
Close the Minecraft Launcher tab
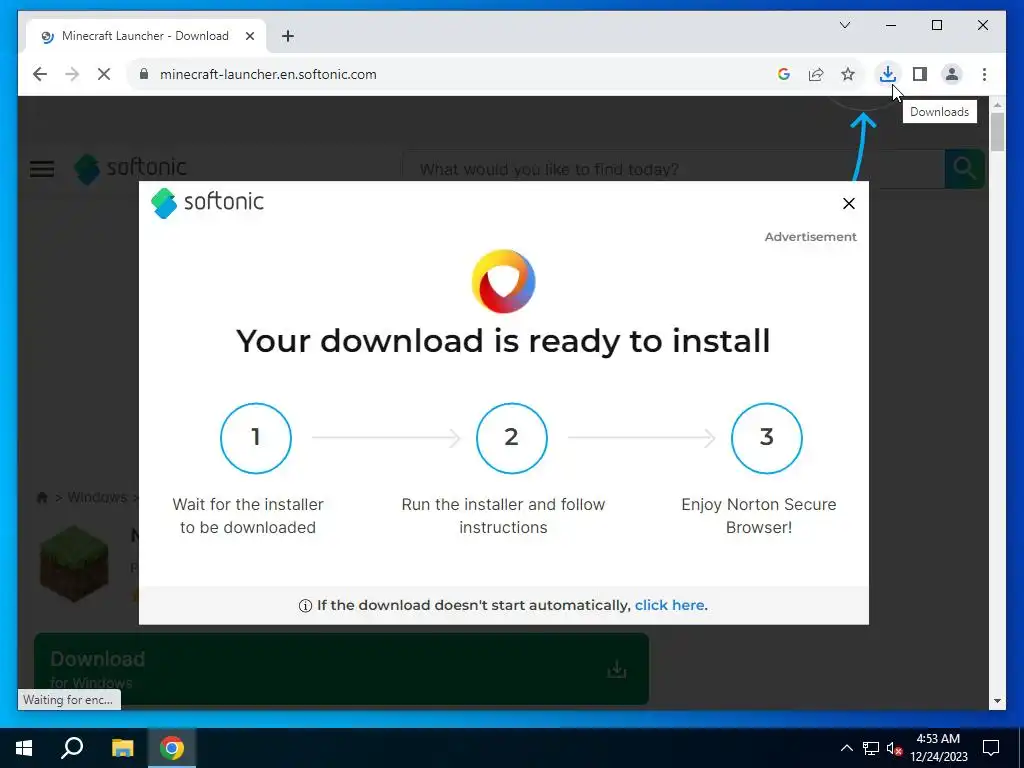[249, 36]
